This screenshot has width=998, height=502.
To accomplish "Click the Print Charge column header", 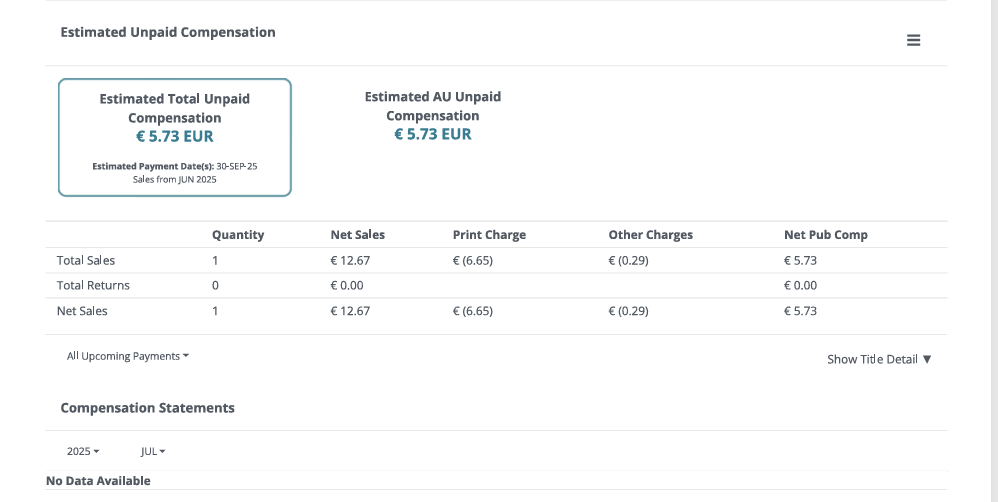I will tap(489, 235).
